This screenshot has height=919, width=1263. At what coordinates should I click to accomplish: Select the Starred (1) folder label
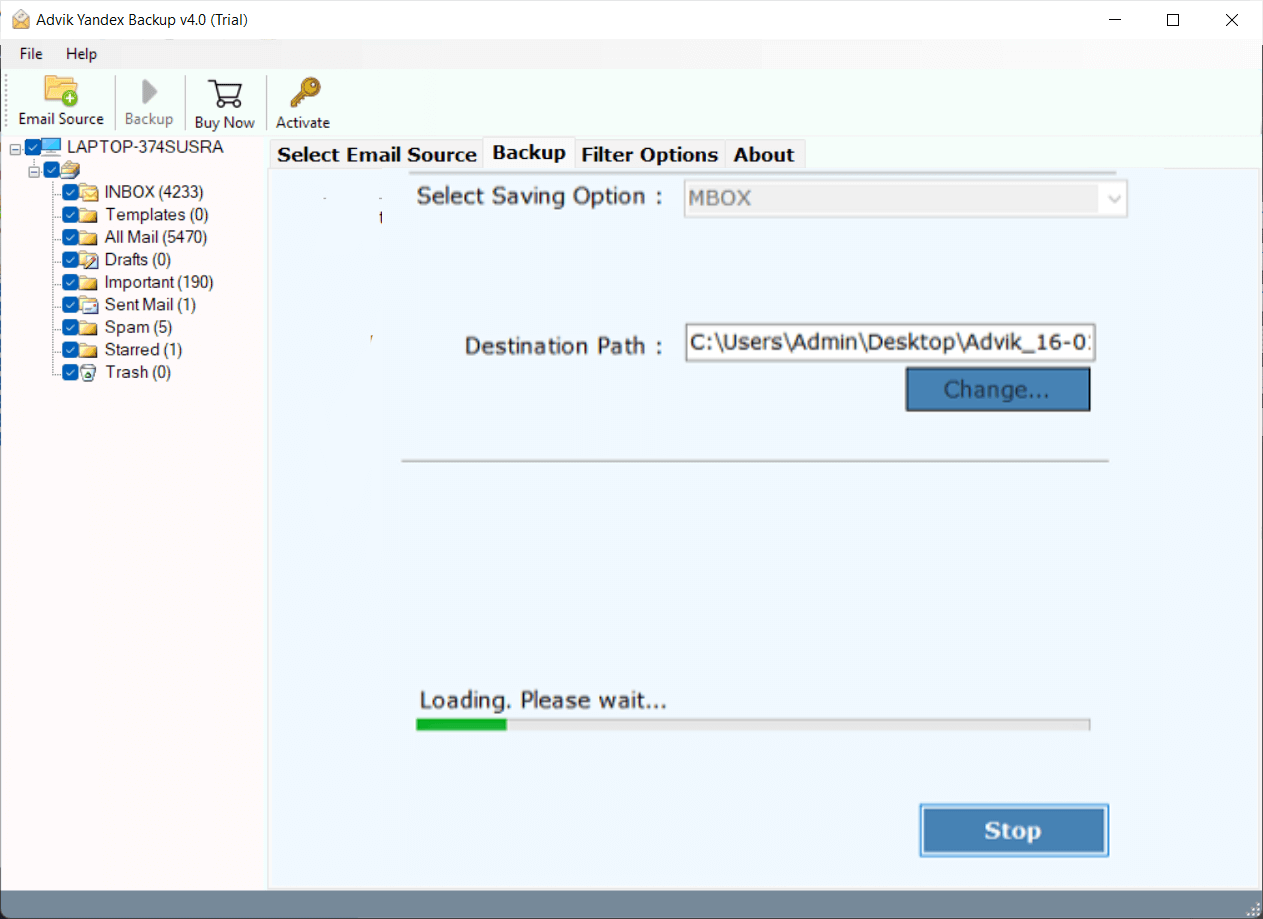pyautogui.click(x=143, y=350)
